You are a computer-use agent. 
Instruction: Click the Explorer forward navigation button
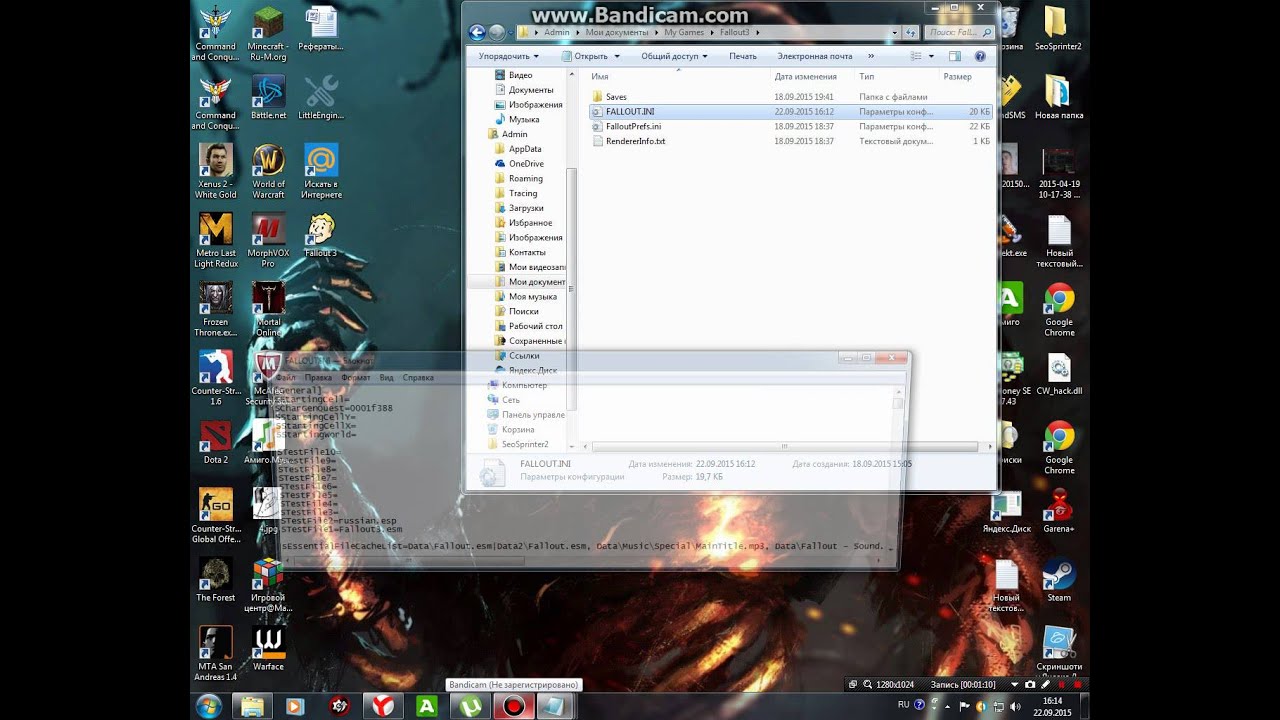point(497,32)
